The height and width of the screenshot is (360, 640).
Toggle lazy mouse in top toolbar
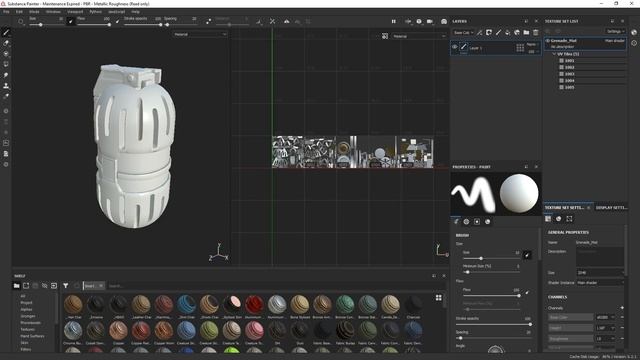point(209,21)
